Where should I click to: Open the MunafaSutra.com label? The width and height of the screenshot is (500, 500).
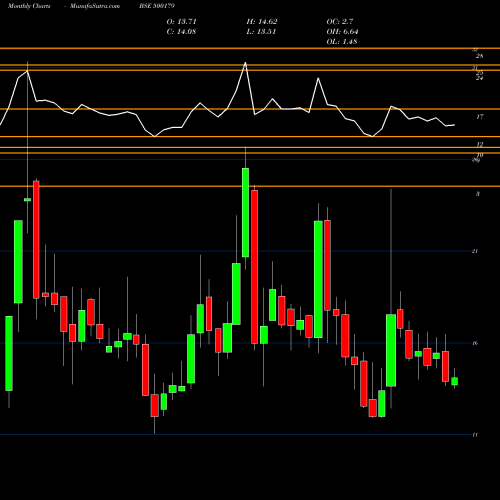95,6
